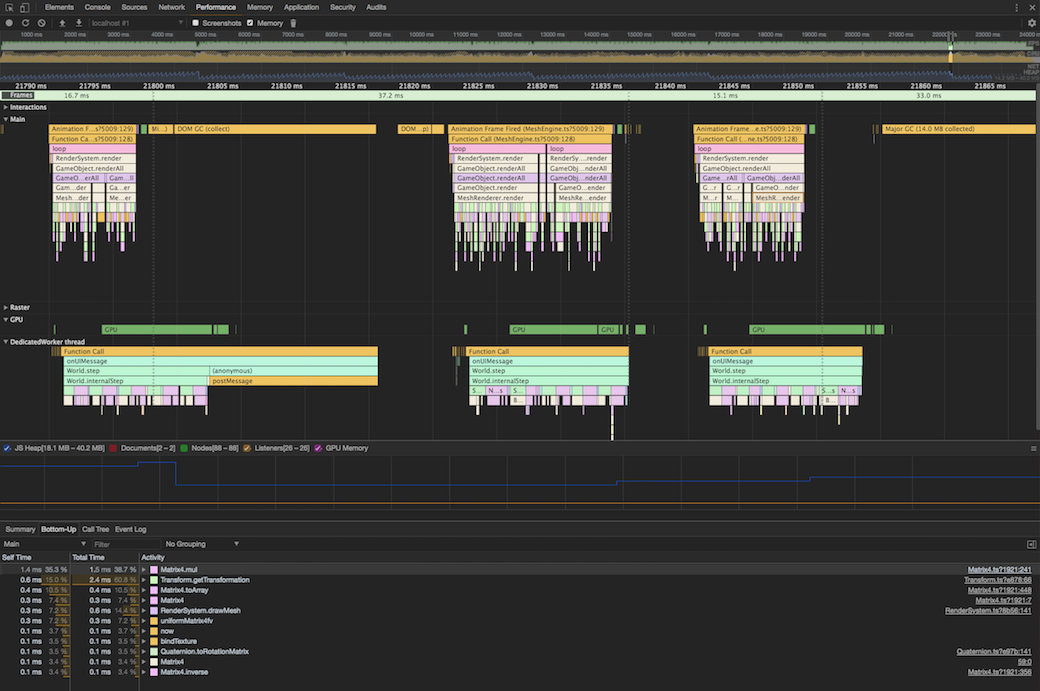Open the Main thread selector dropdown
1040x691 pixels.
point(45,544)
